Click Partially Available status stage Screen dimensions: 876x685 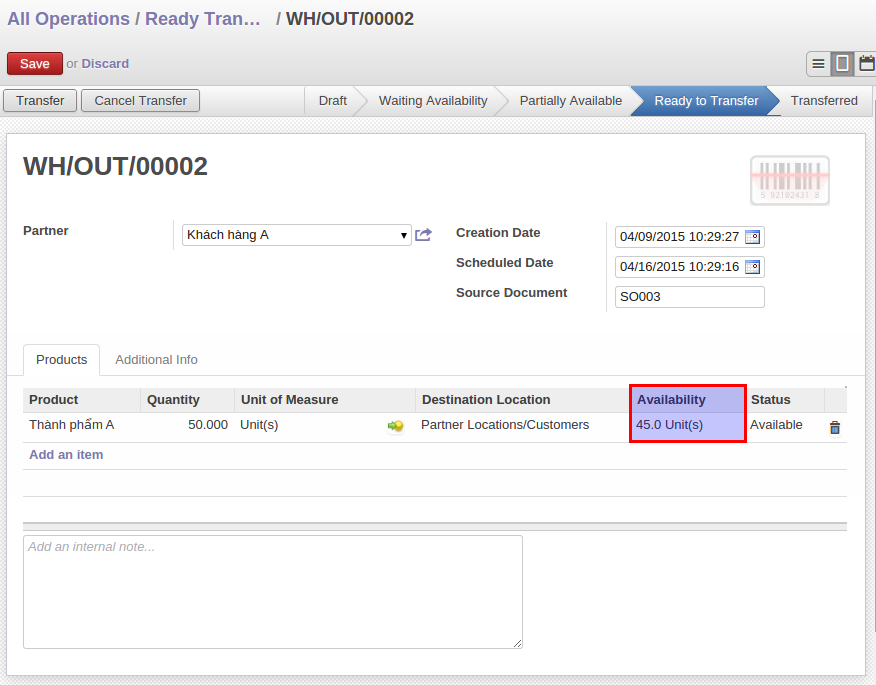coord(570,101)
